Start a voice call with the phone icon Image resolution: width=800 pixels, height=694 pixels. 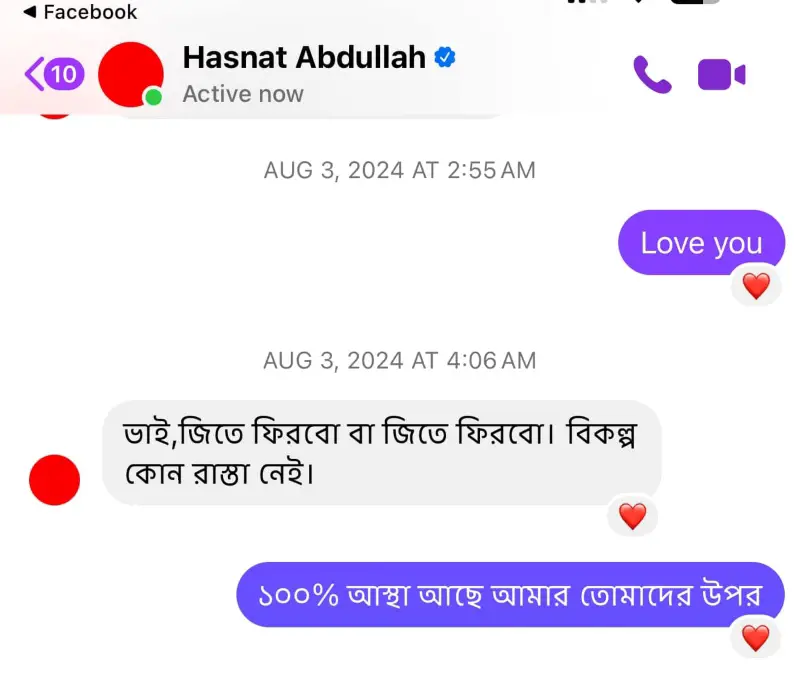click(652, 75)
